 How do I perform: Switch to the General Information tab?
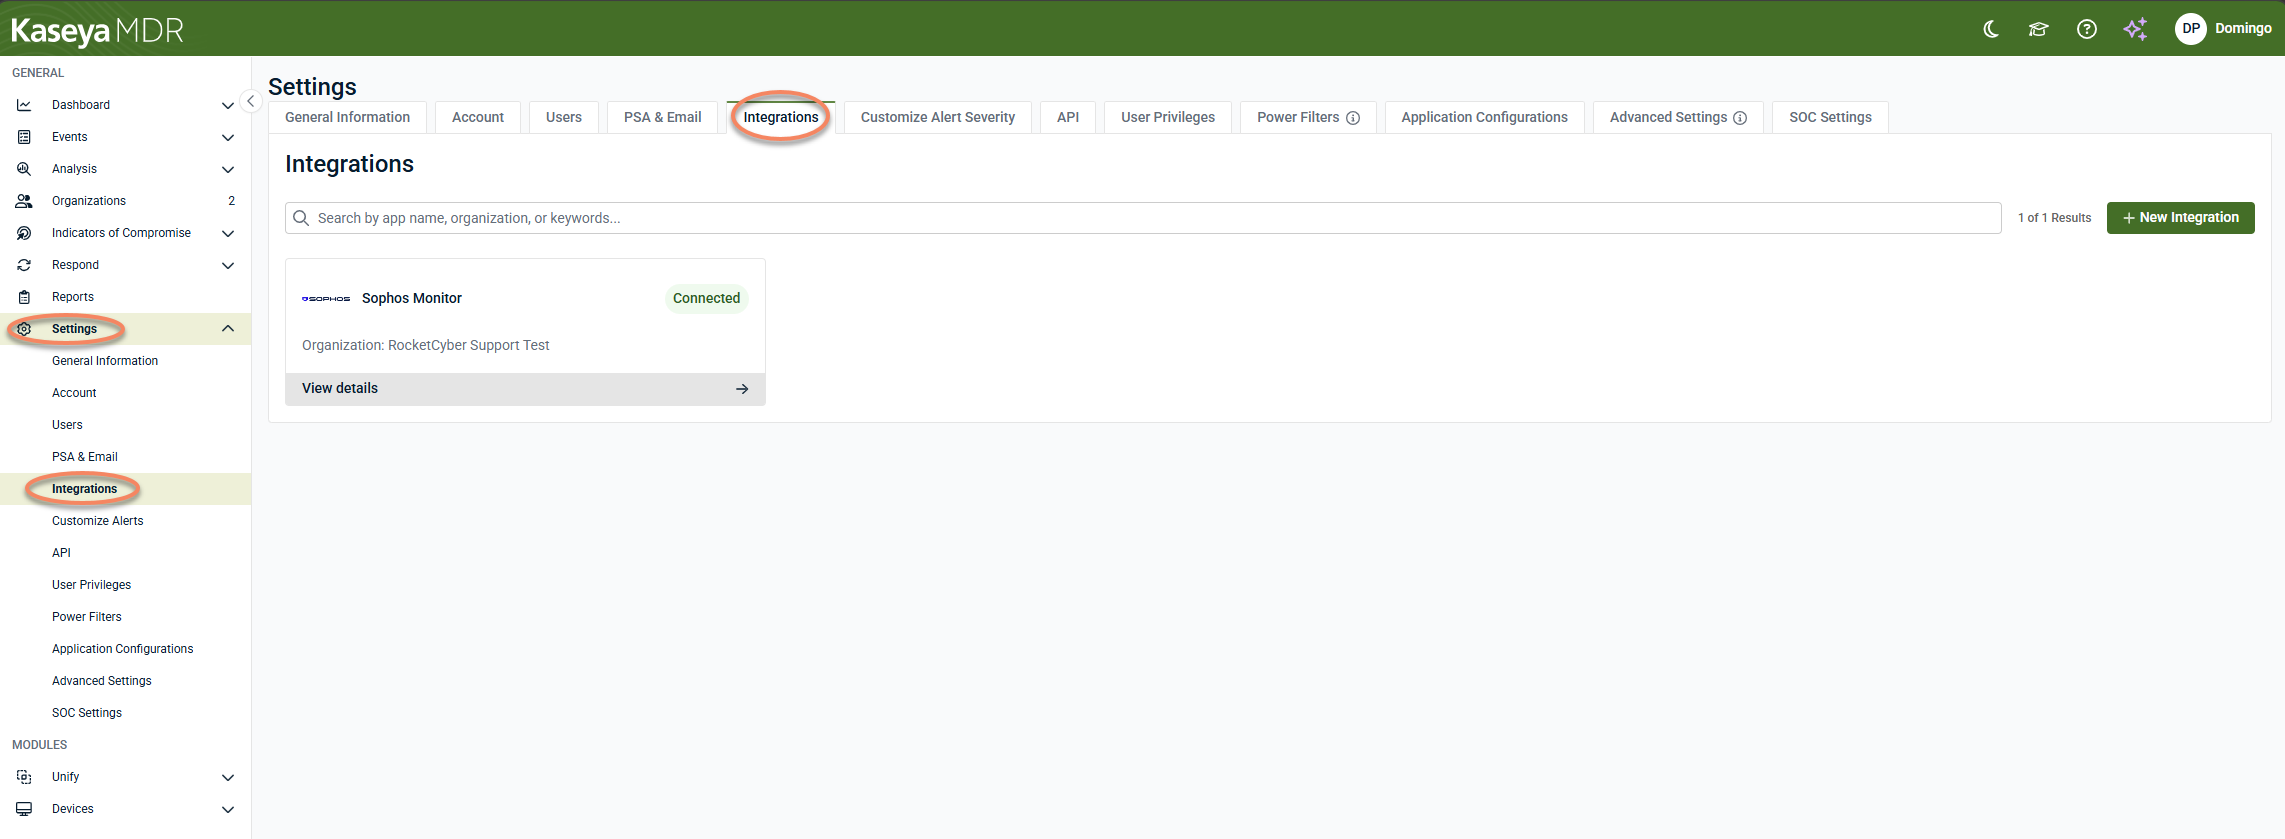tap(347, 117)
